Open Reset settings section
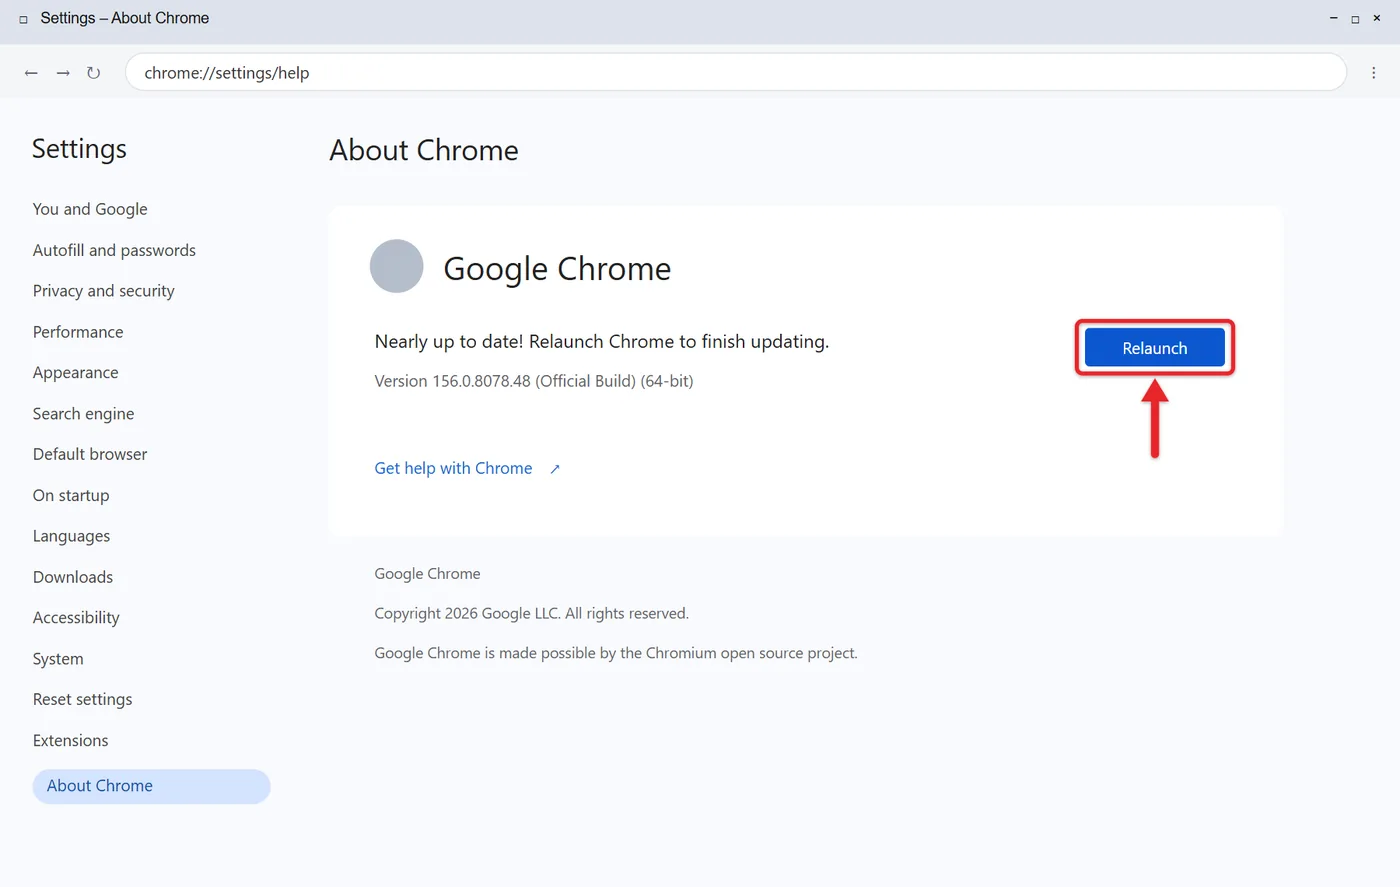Screen dimensions: 1400x887 click(82, 699)
